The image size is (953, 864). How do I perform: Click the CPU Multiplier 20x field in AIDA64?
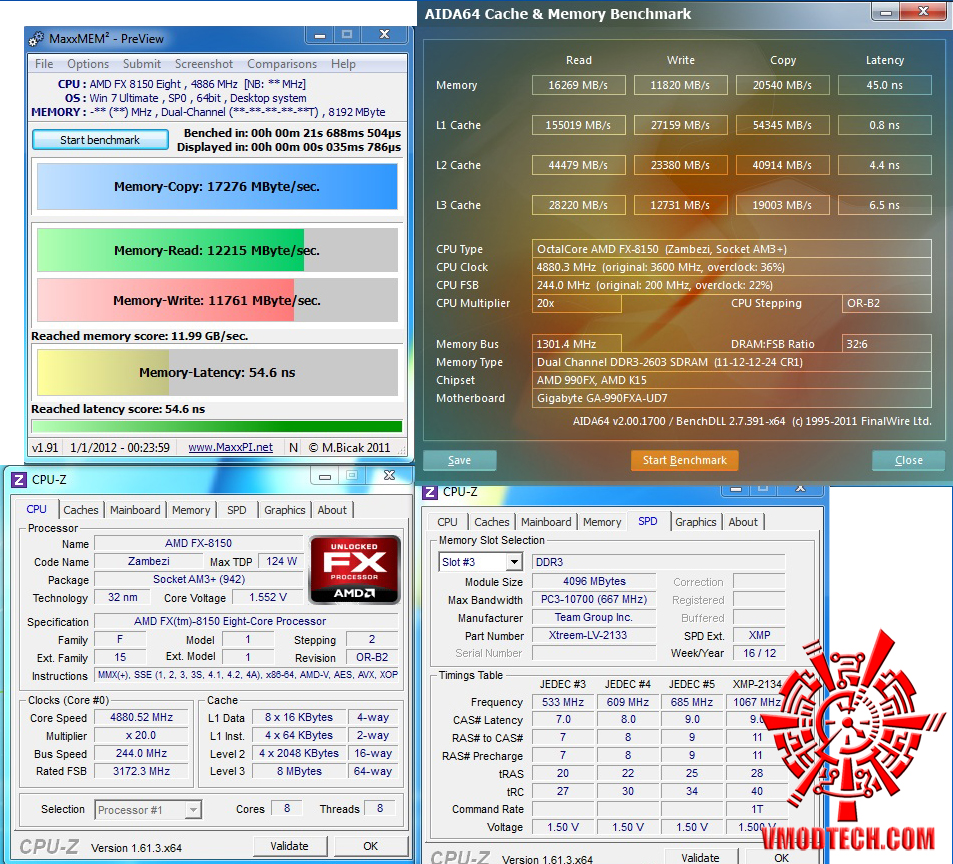(576, 303)
